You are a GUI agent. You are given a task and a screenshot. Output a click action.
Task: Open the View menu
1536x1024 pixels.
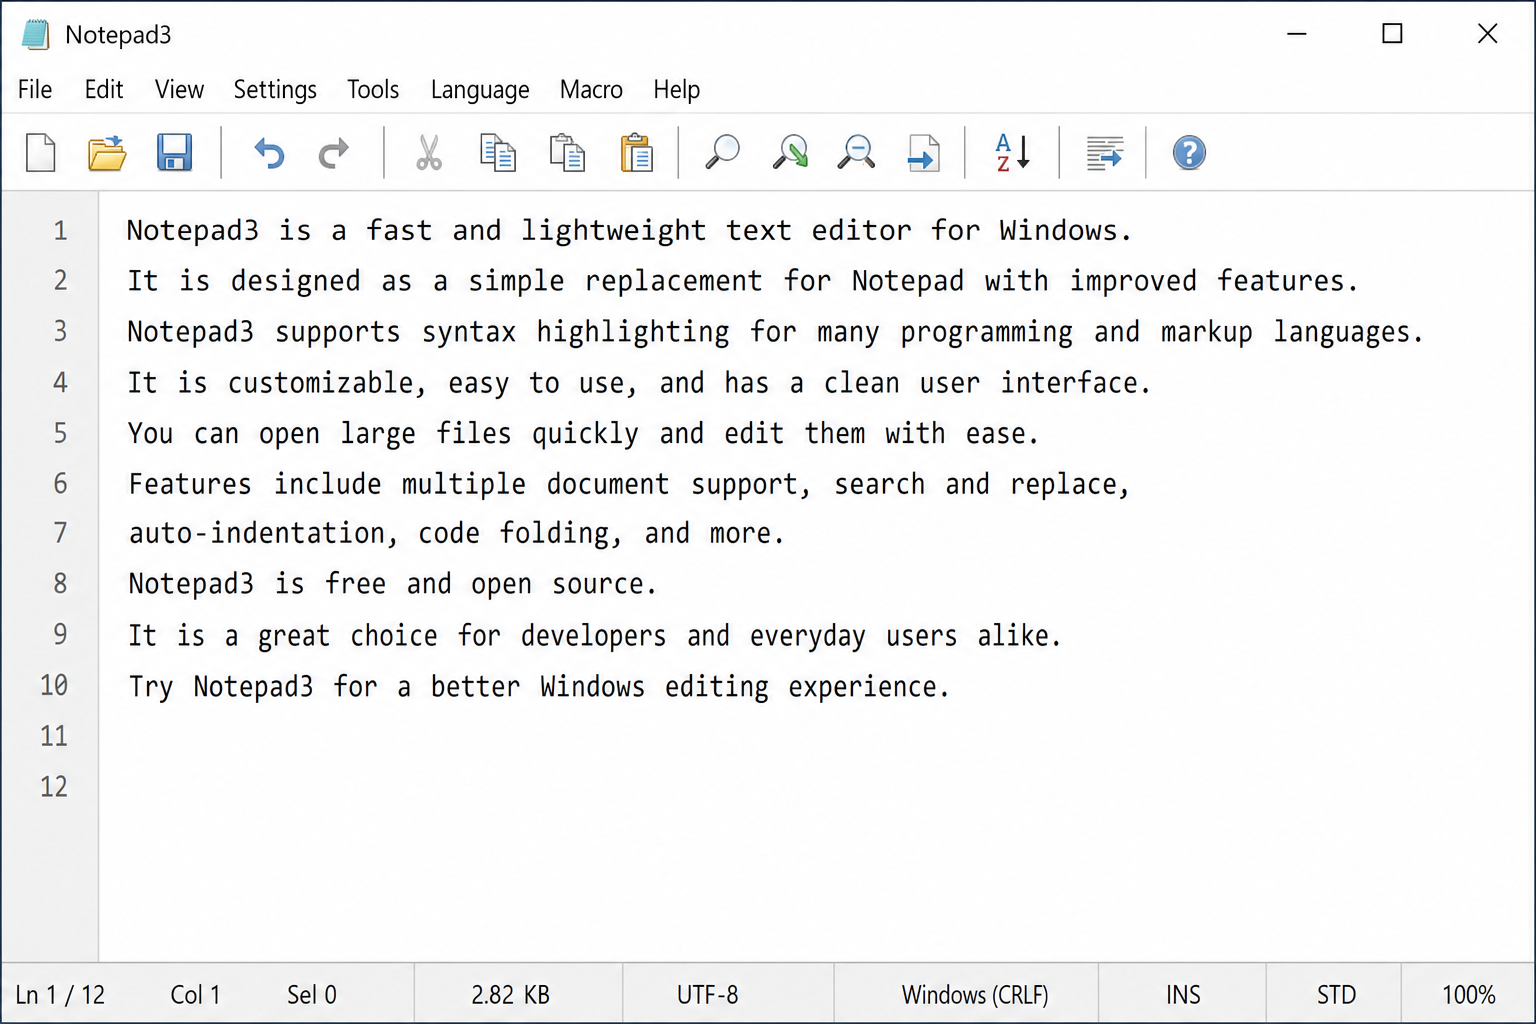(179, 90)
